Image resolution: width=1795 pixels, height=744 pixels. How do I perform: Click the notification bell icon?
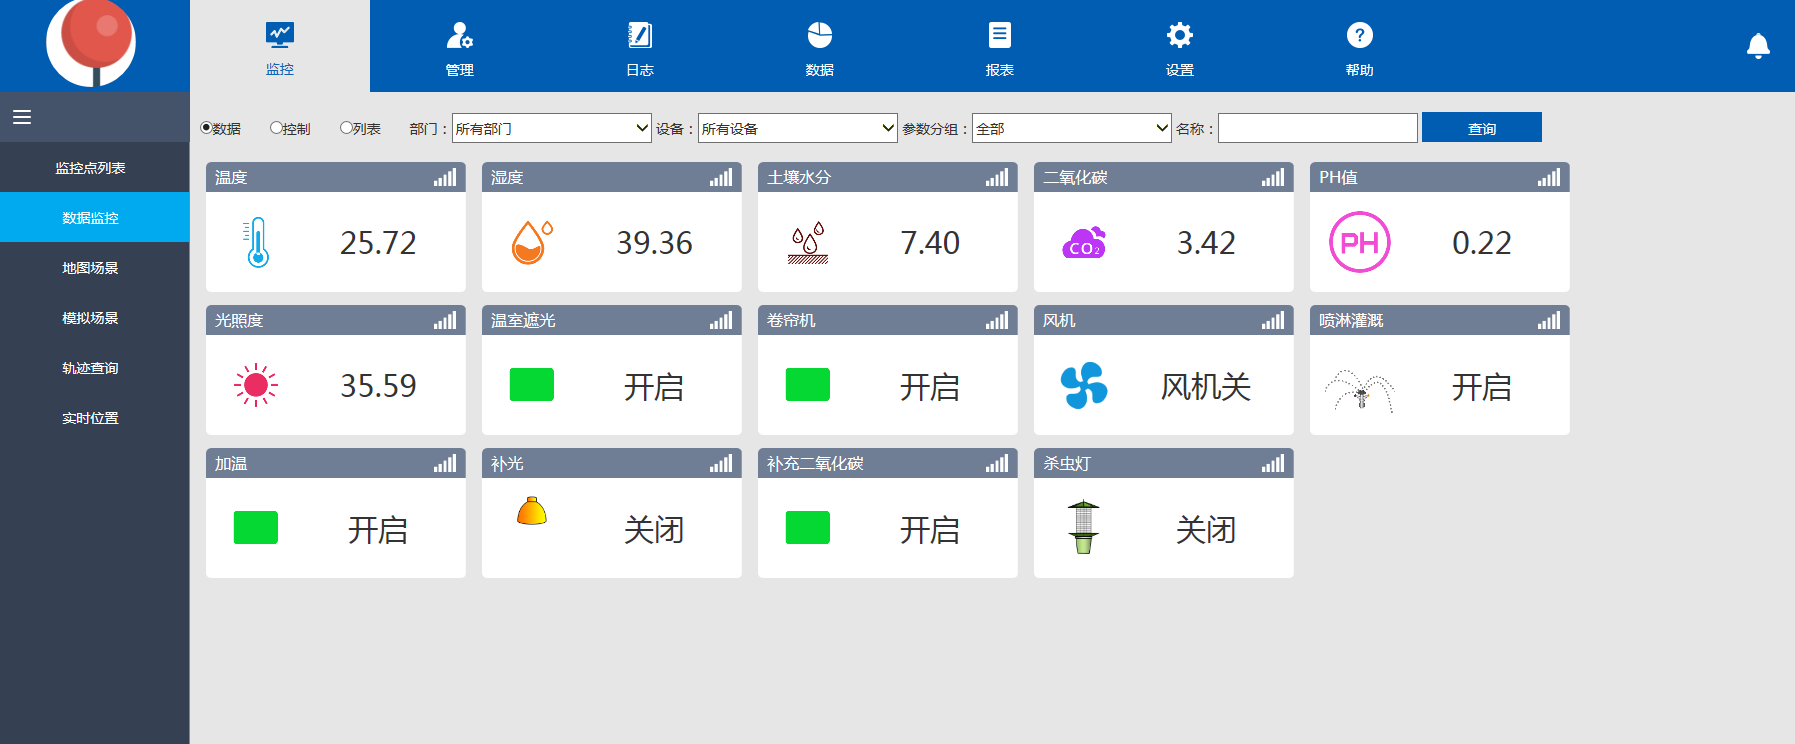[x=1757, y=46]
